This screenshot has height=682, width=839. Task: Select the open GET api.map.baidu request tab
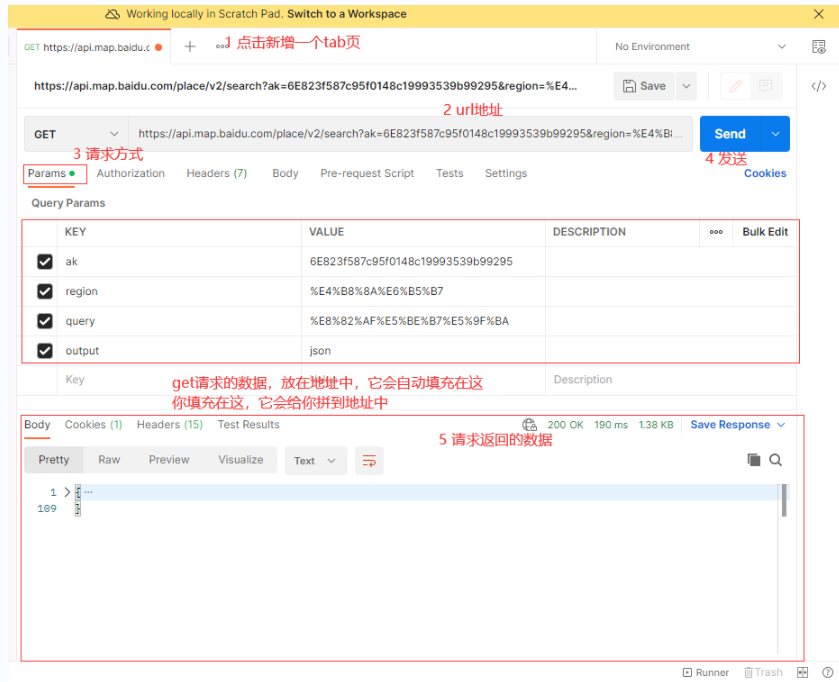93,47
